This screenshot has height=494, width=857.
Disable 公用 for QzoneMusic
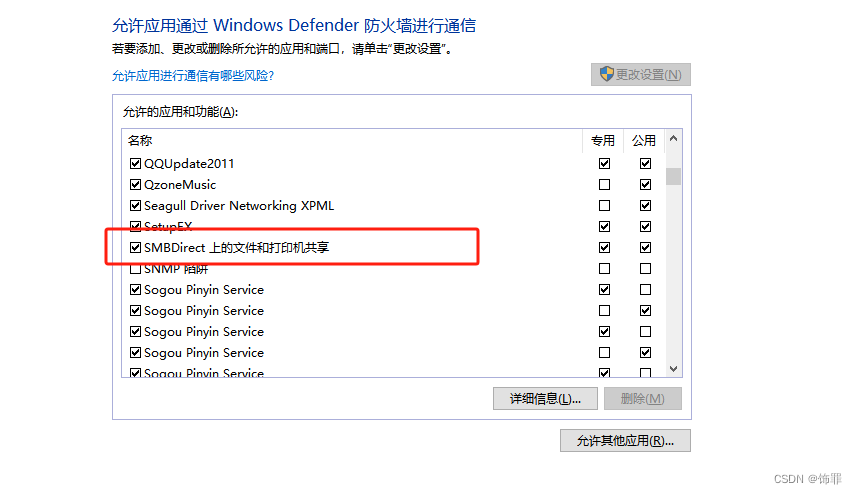(645, 185)
